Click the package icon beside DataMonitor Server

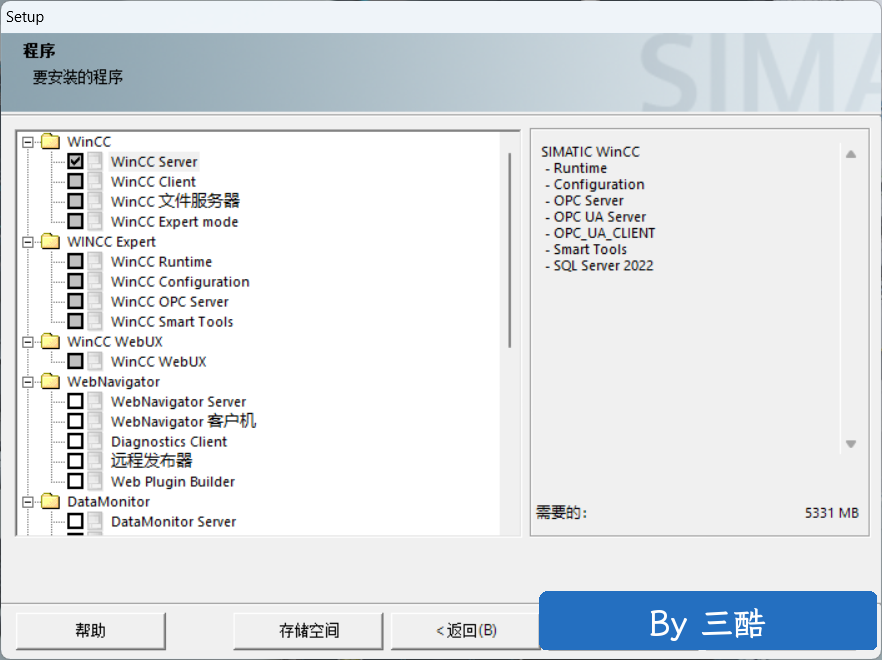95,521
